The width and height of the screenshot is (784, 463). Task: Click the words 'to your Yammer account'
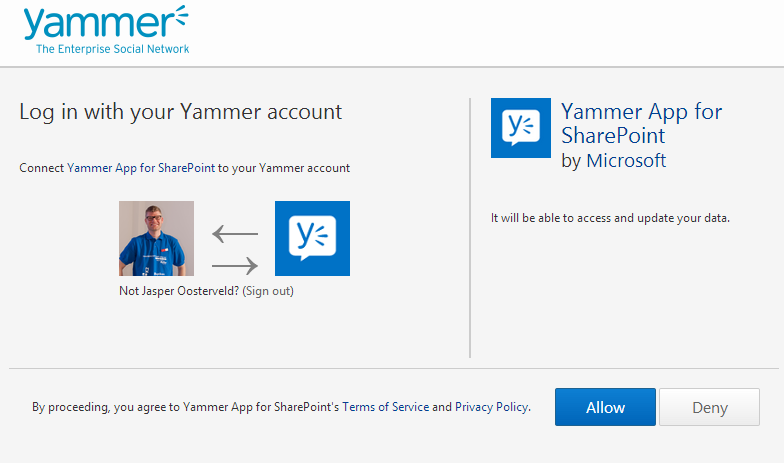284,168
